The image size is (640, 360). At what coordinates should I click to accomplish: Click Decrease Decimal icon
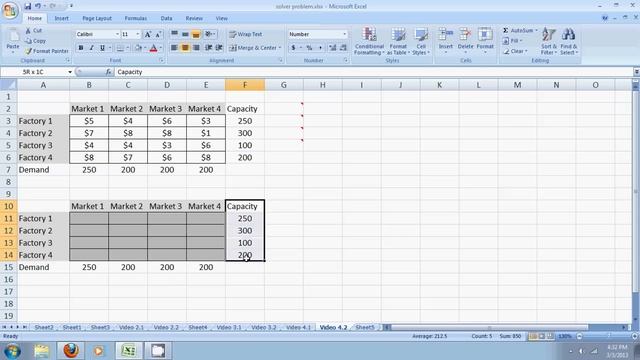point(343,48)
